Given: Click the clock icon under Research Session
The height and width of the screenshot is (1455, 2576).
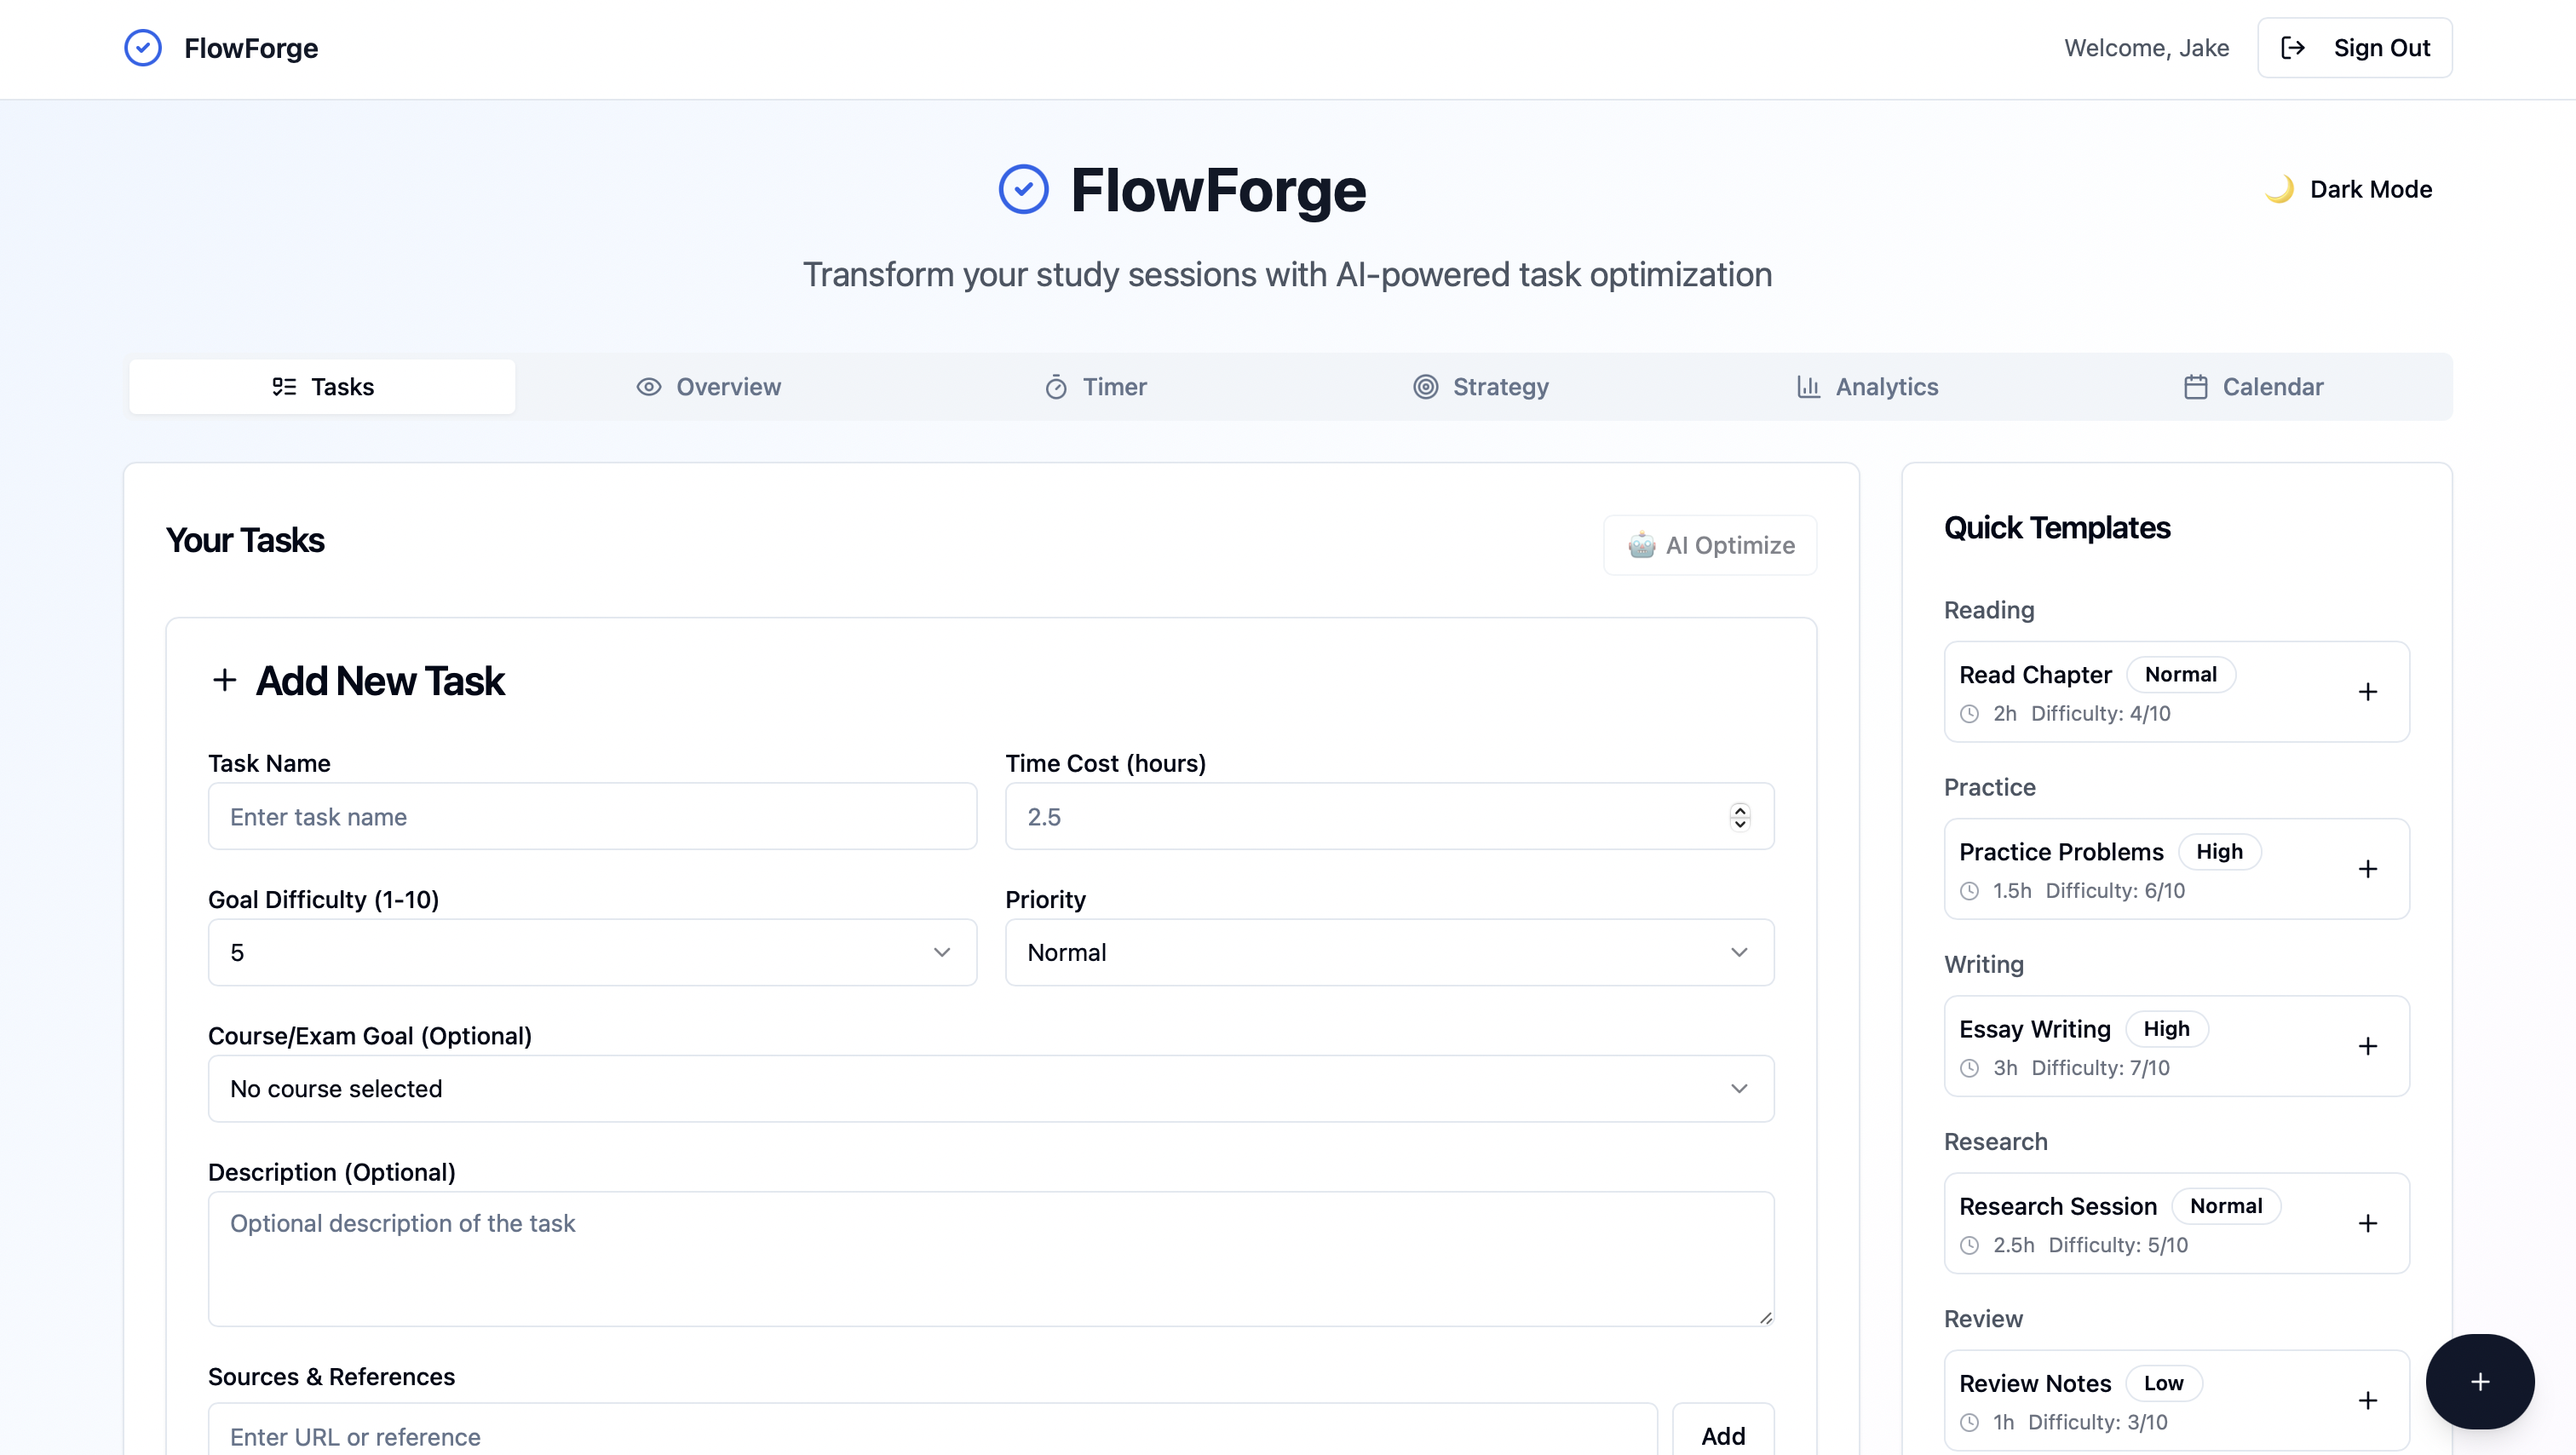Looking at the screenshot, I should 1969,1245.
